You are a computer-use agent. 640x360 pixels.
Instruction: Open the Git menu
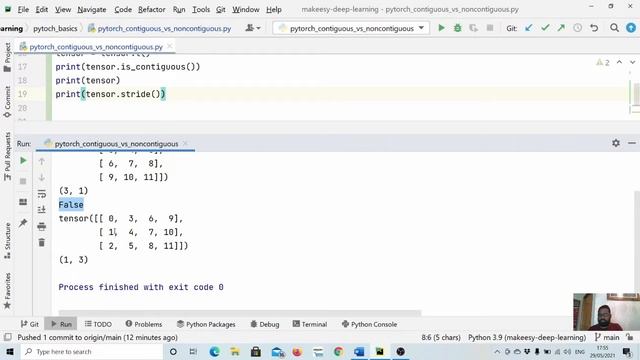pos(221,9)
